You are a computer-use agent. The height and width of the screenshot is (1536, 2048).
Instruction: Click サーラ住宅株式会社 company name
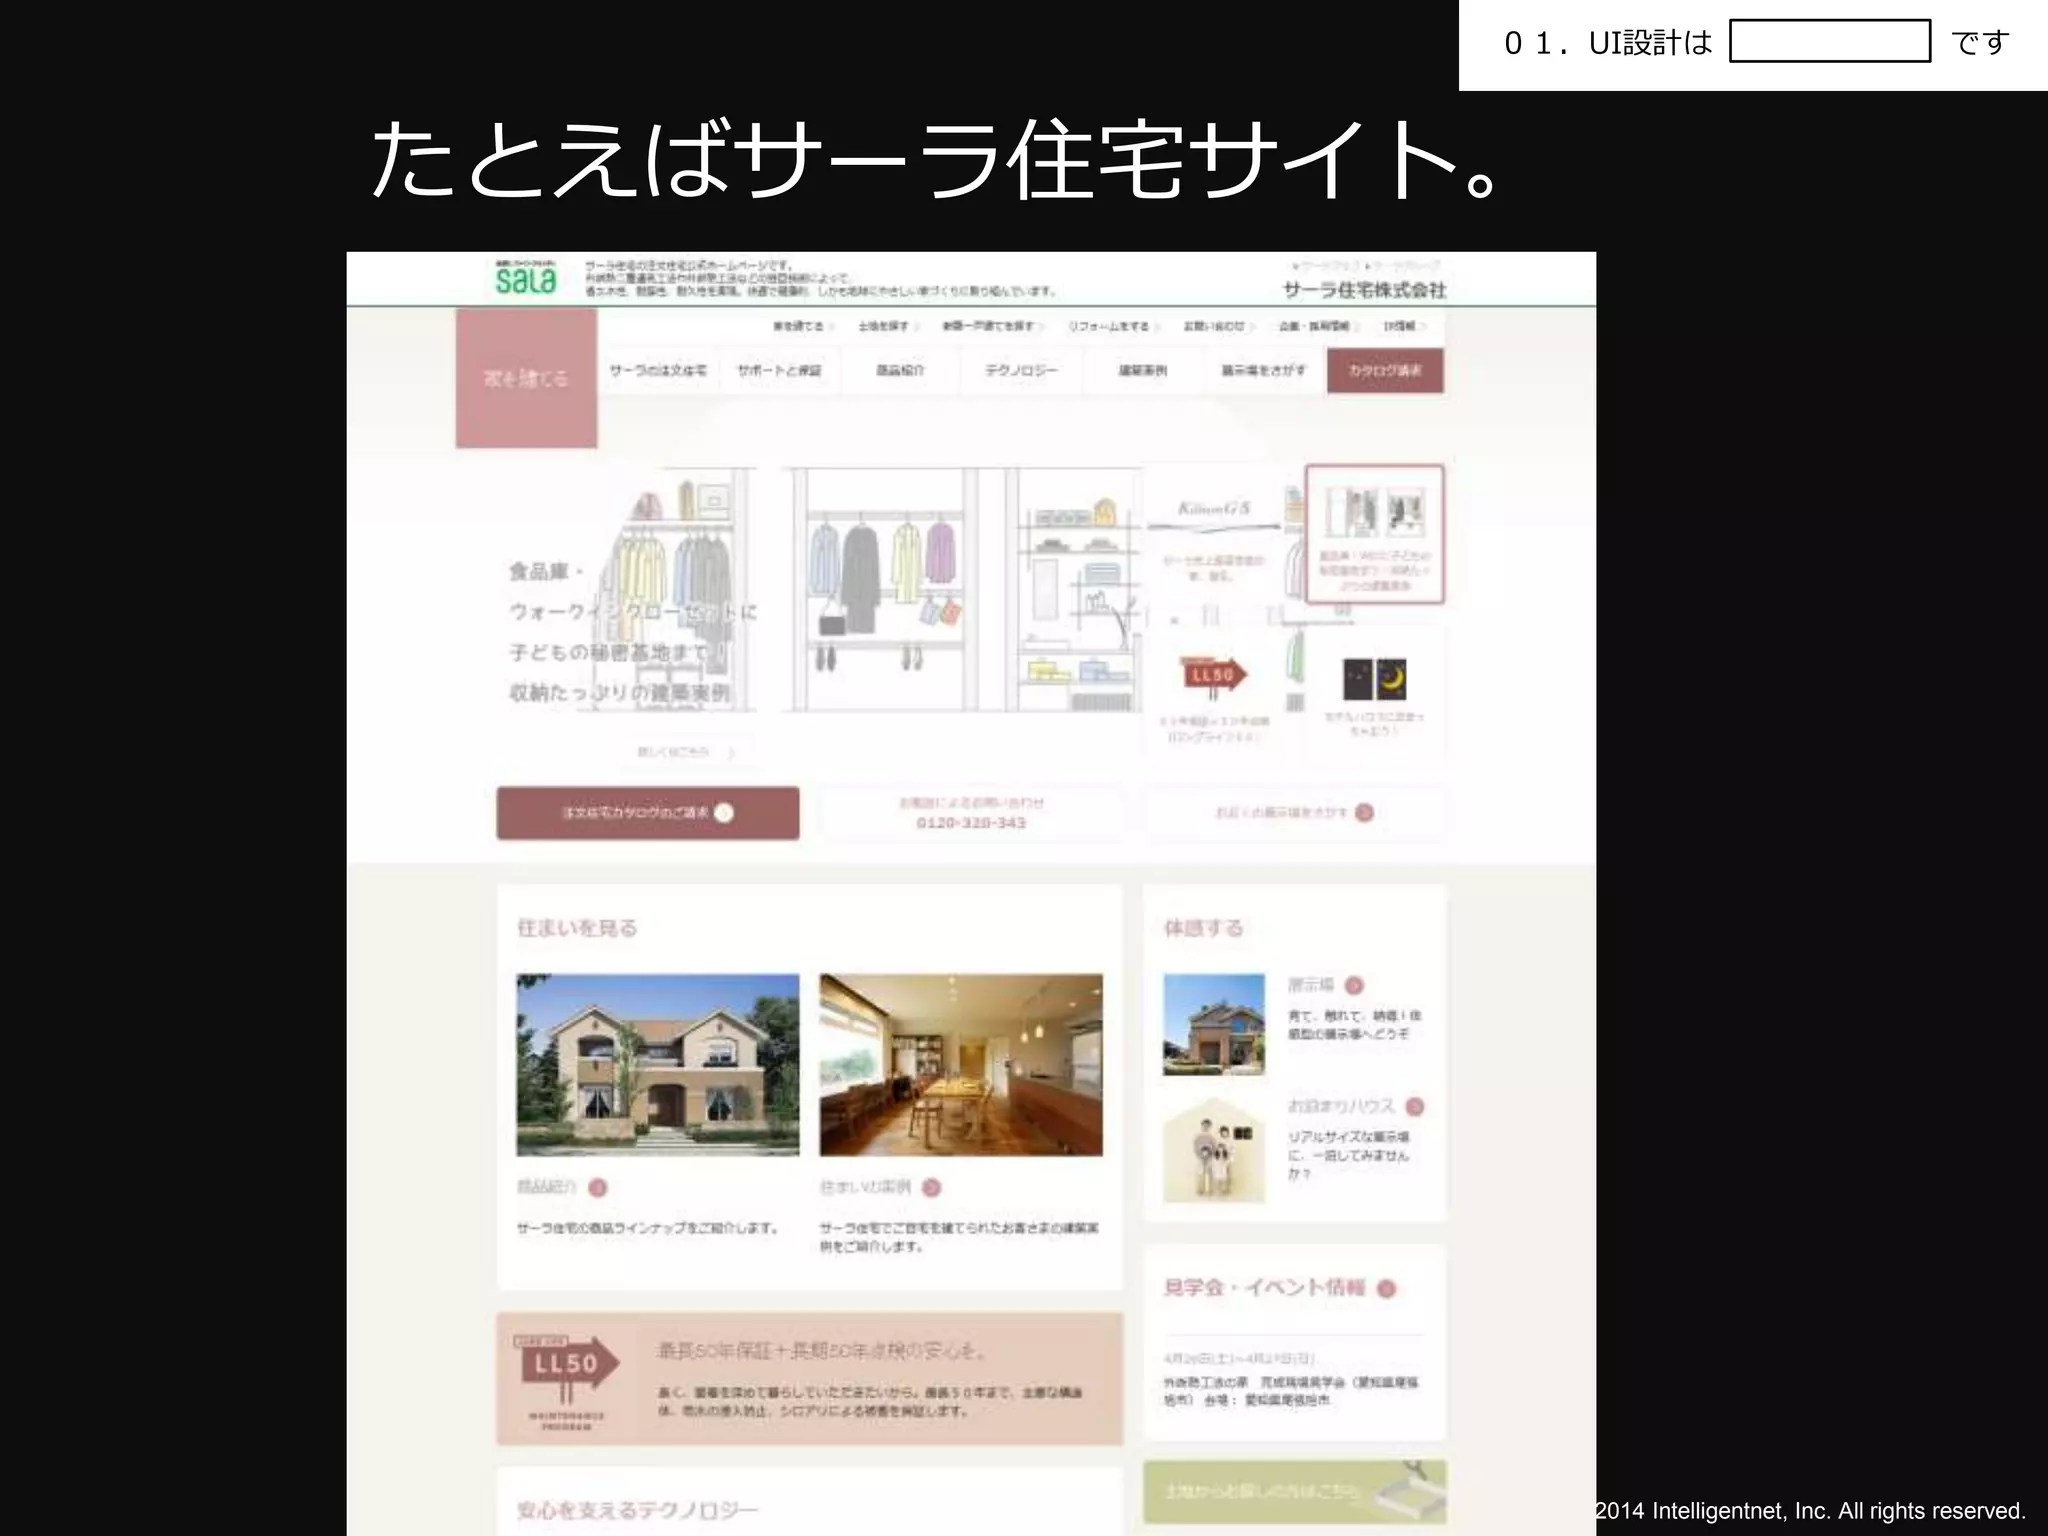1365,290
